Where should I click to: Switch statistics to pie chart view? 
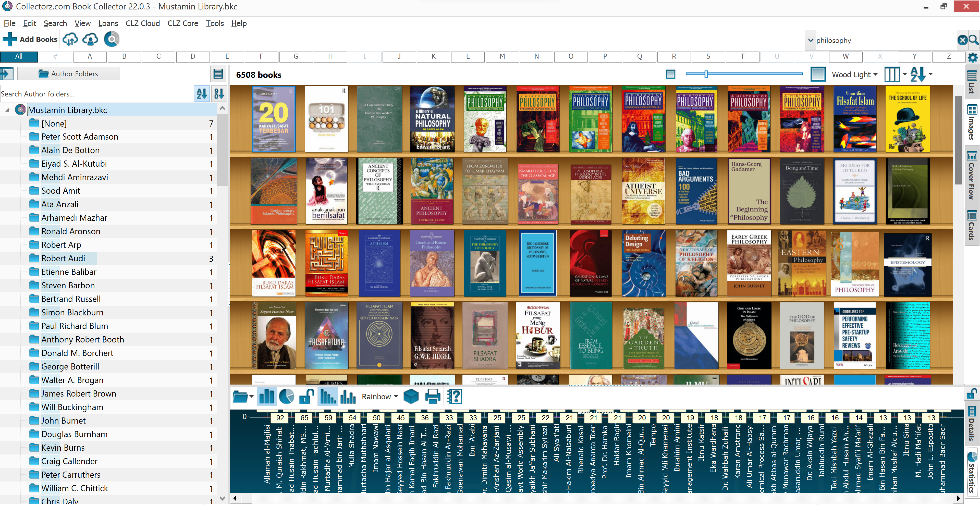tap(287, 397)
